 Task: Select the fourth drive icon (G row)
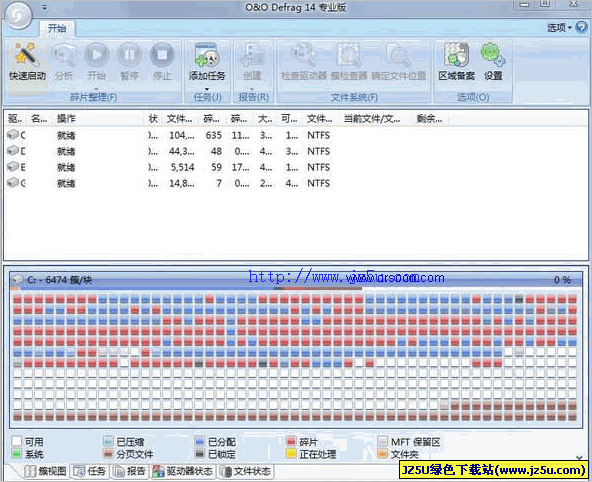[13, 183]
